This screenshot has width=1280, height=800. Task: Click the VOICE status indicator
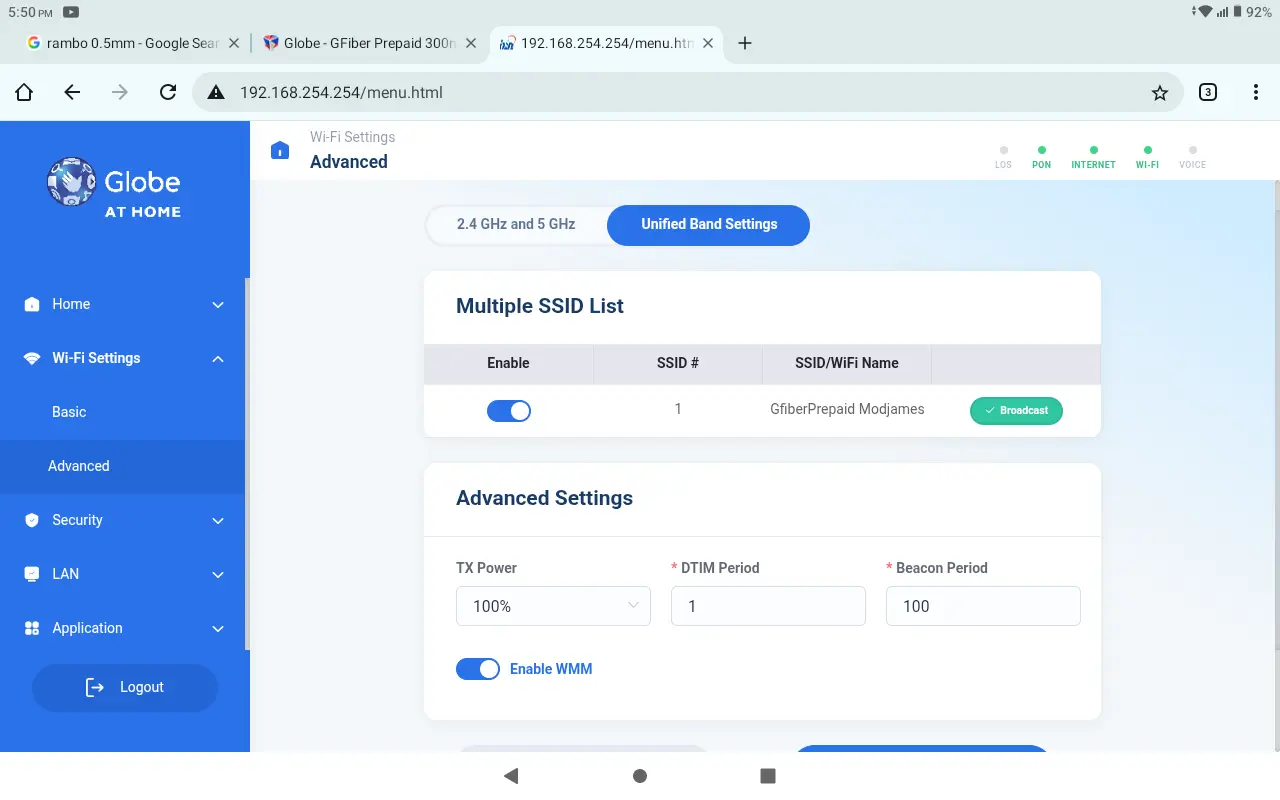(x=1192, y=156)
